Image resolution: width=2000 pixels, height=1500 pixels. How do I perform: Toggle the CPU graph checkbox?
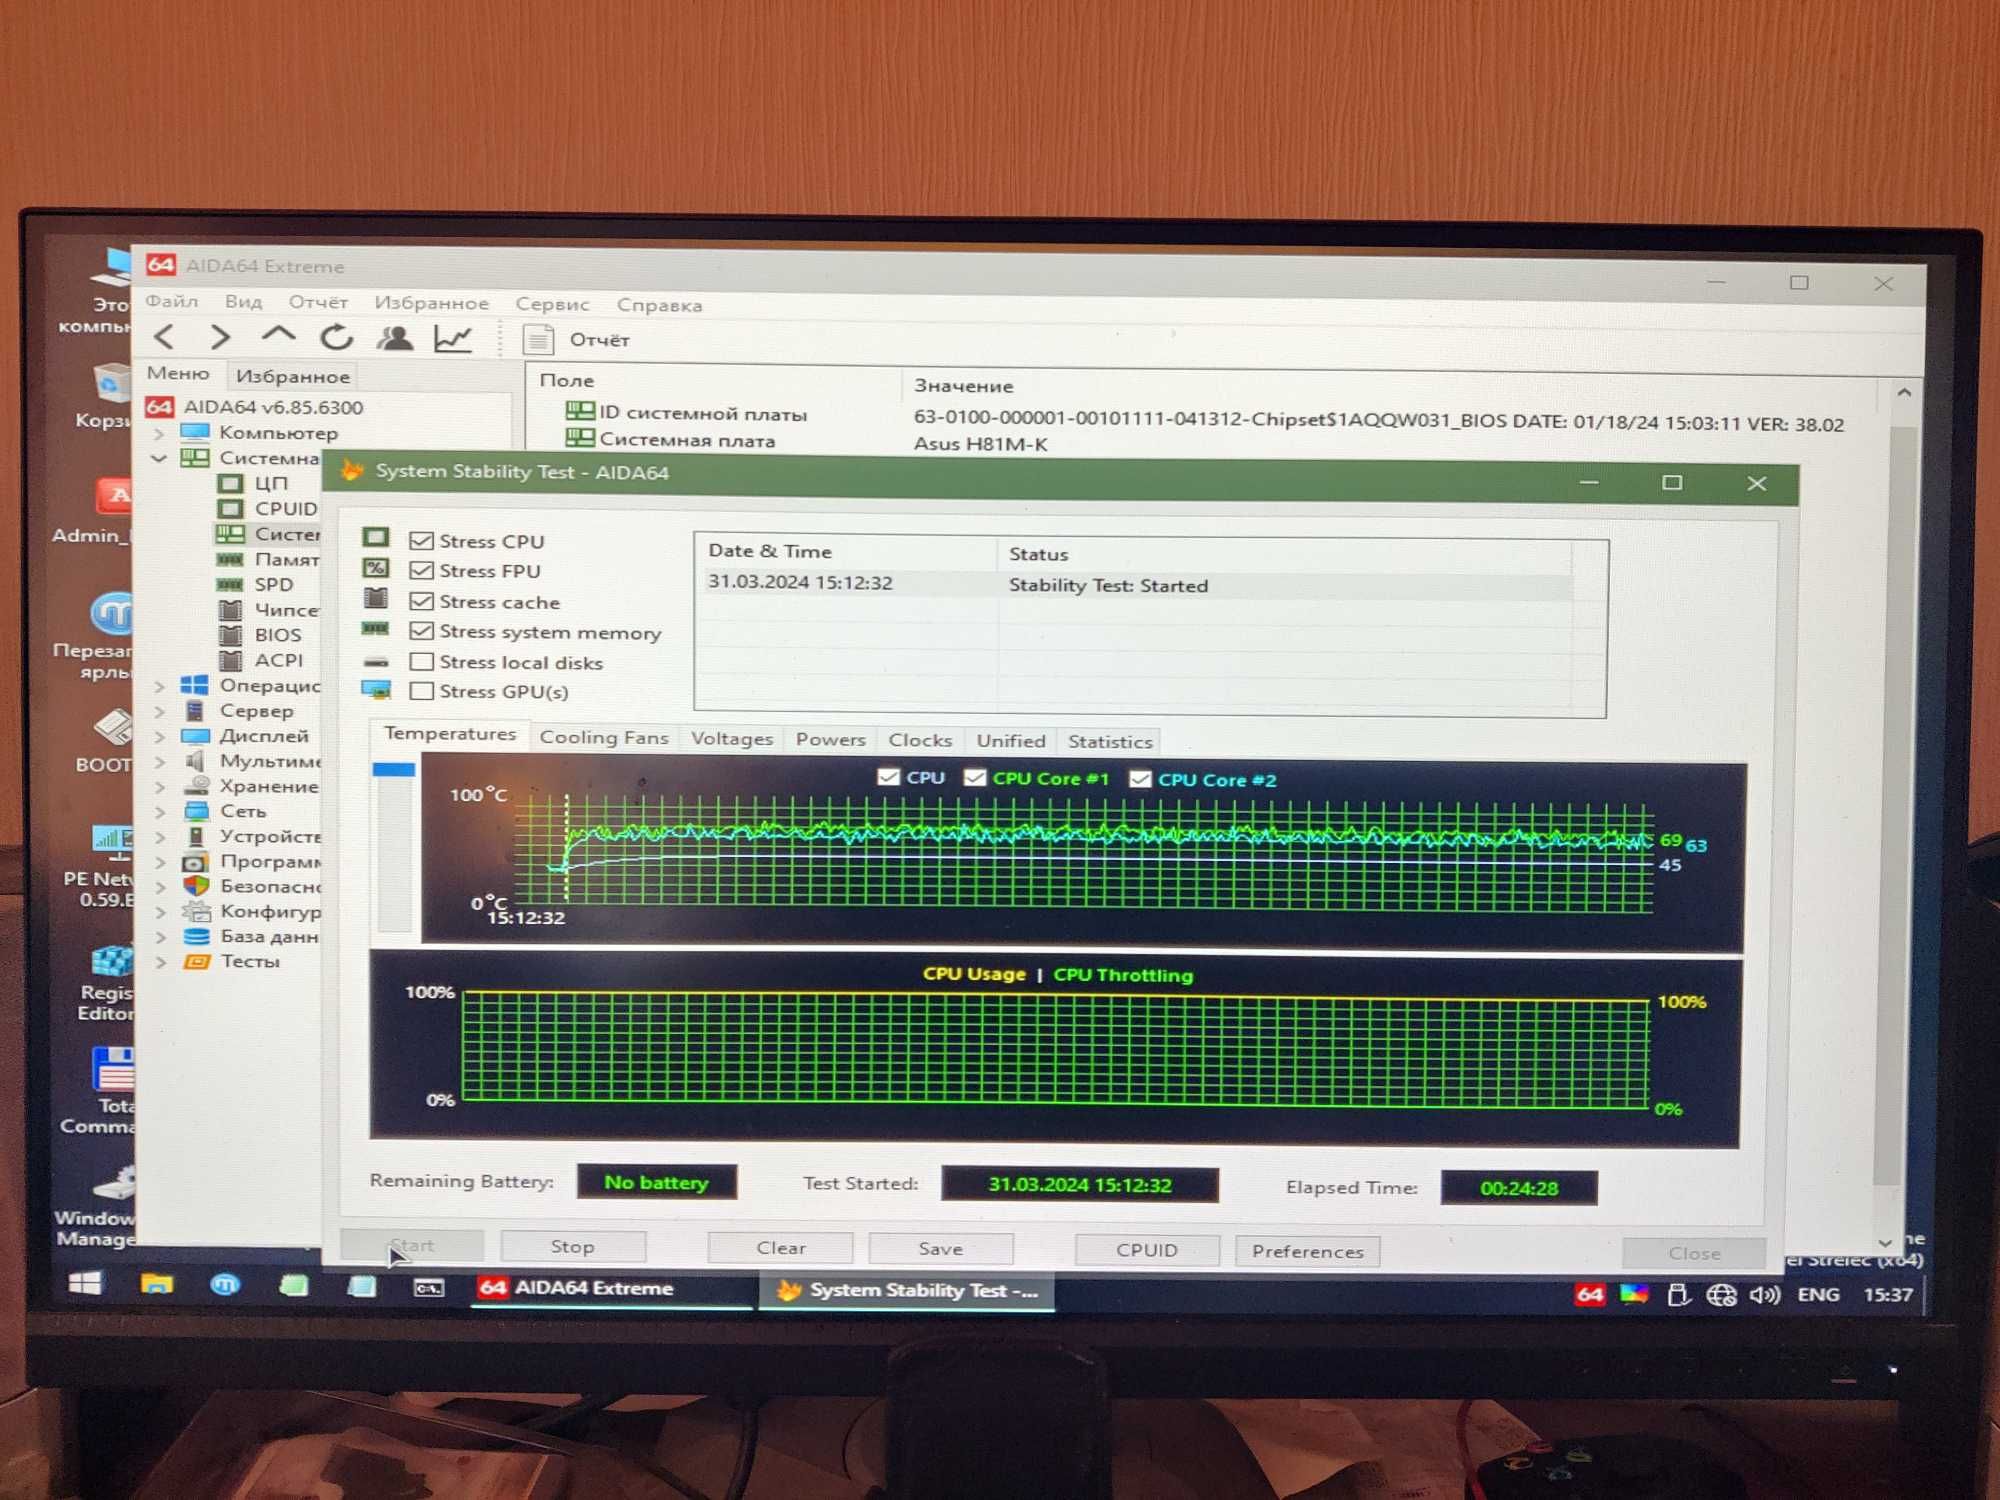click(x=888, y=777)
